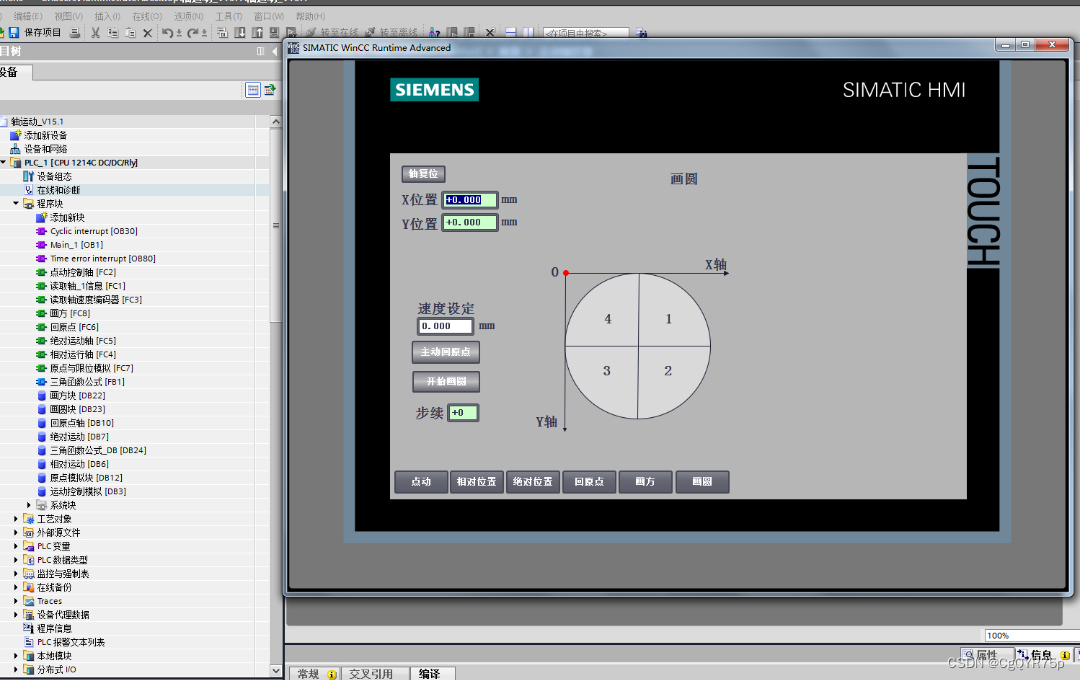Click the 速度设定 input field

pyautogui.click(x=446, y=326)
